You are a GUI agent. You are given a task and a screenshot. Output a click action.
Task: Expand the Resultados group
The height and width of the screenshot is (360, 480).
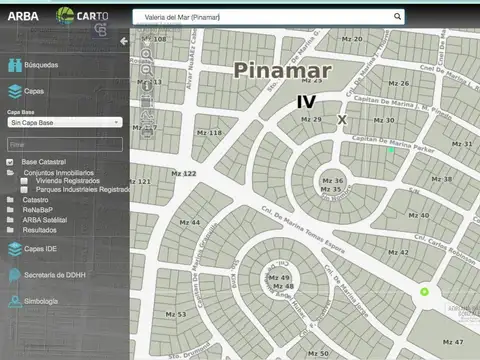click(39, 230)
